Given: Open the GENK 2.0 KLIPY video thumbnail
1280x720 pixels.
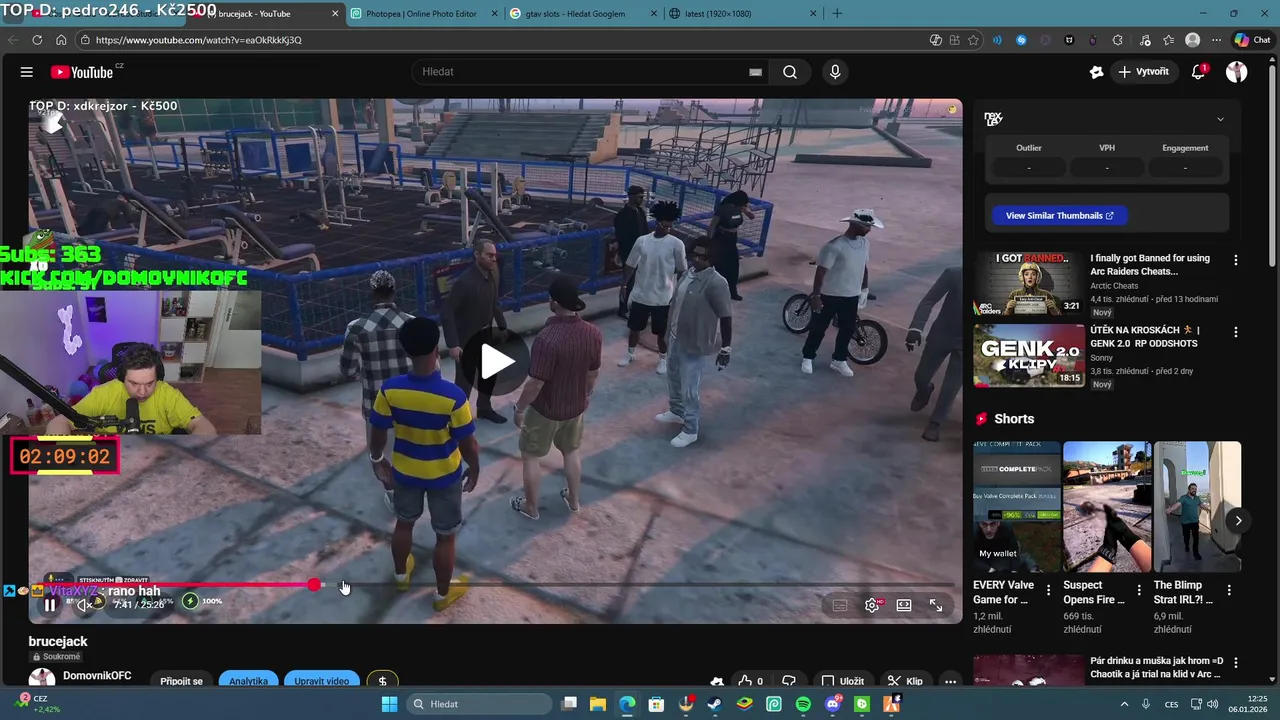Looking at the screenshot, I should pyautogui.click(x=1029, y=355).
